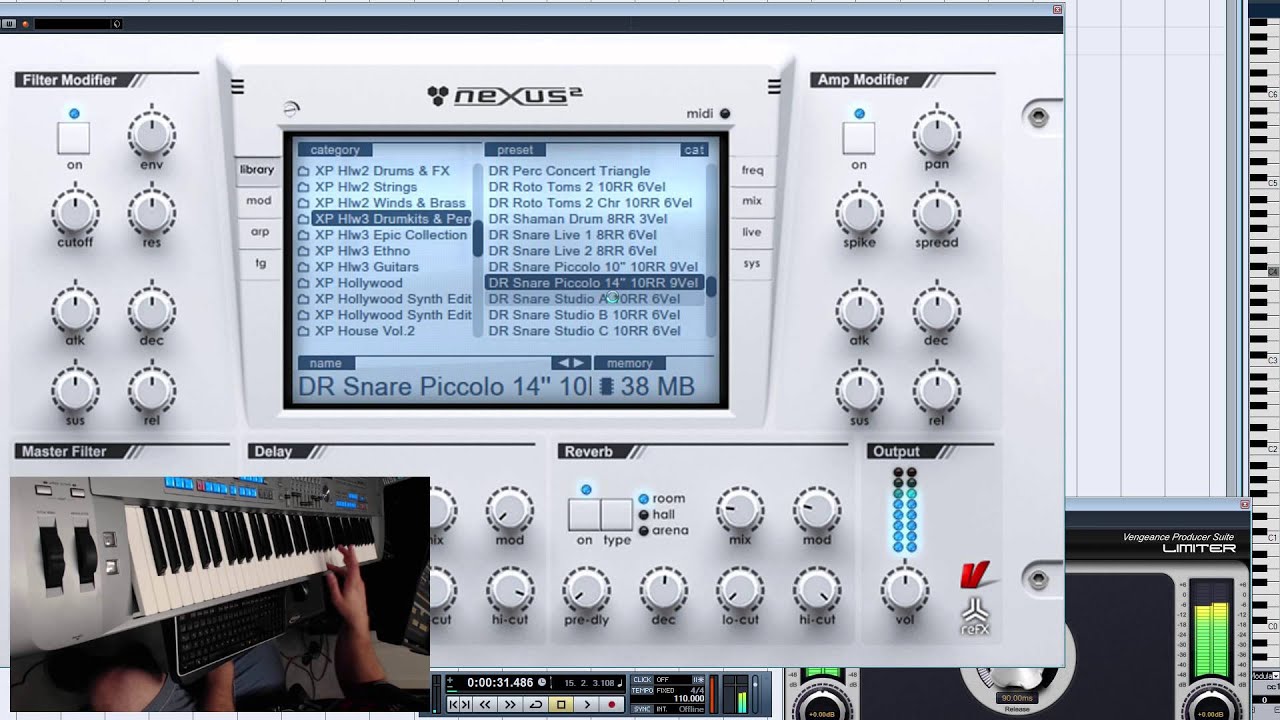This screenshot has height=720, width=1280.
Task: Click the Filter Modifier cutoff knob
Action: click(74, 212)
